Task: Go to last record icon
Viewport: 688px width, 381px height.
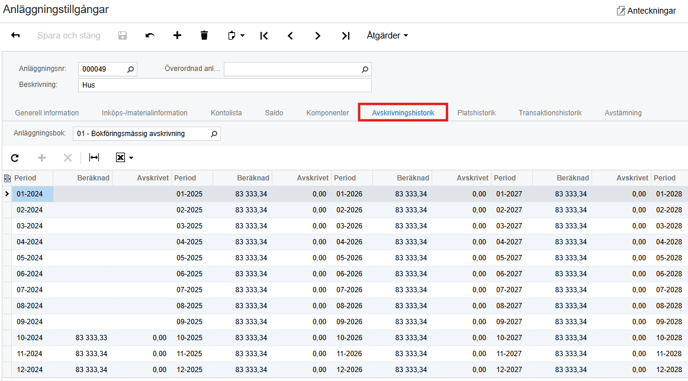Action: pos(346,36)
